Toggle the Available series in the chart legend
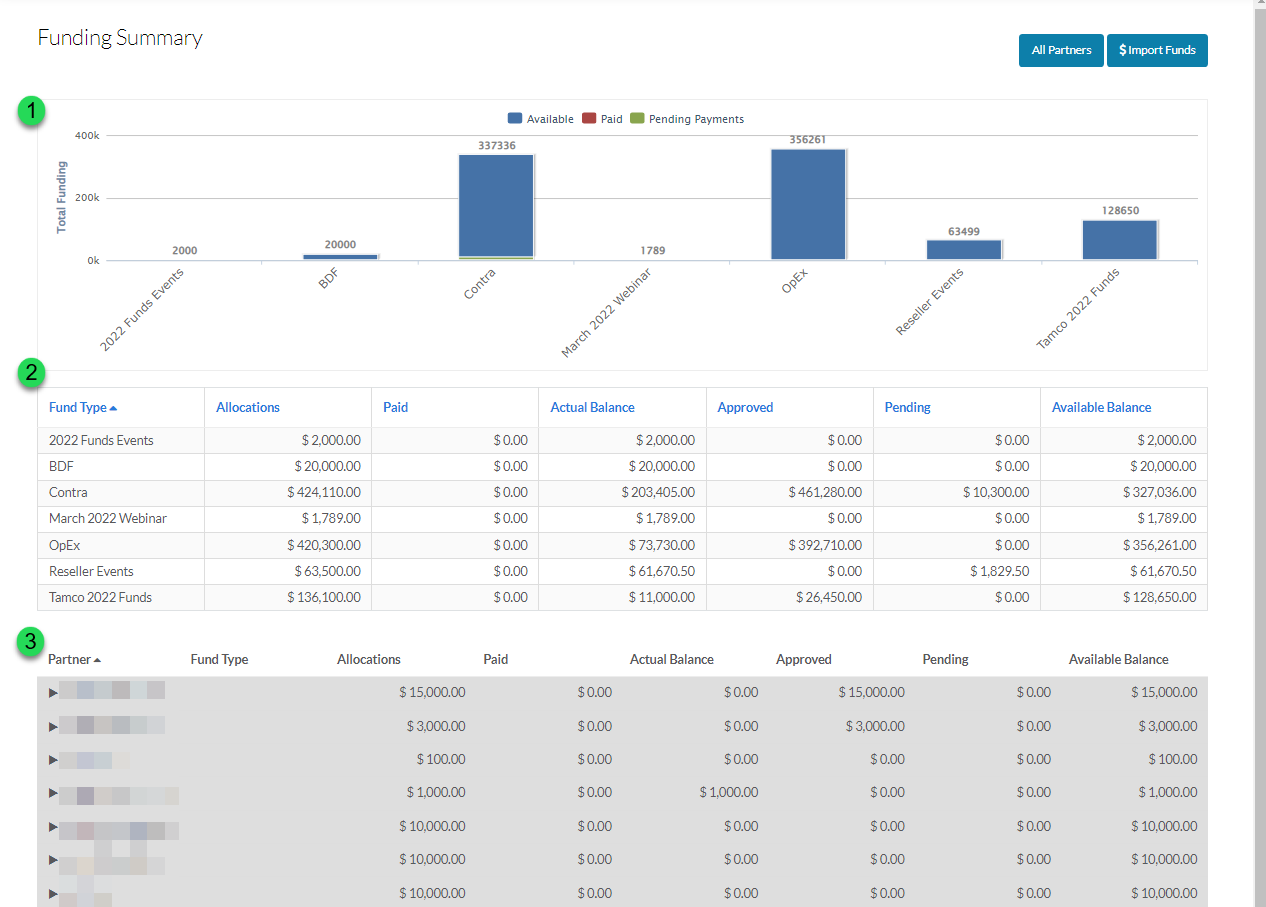Screen dimensions: 1266x907 [547, 118]
